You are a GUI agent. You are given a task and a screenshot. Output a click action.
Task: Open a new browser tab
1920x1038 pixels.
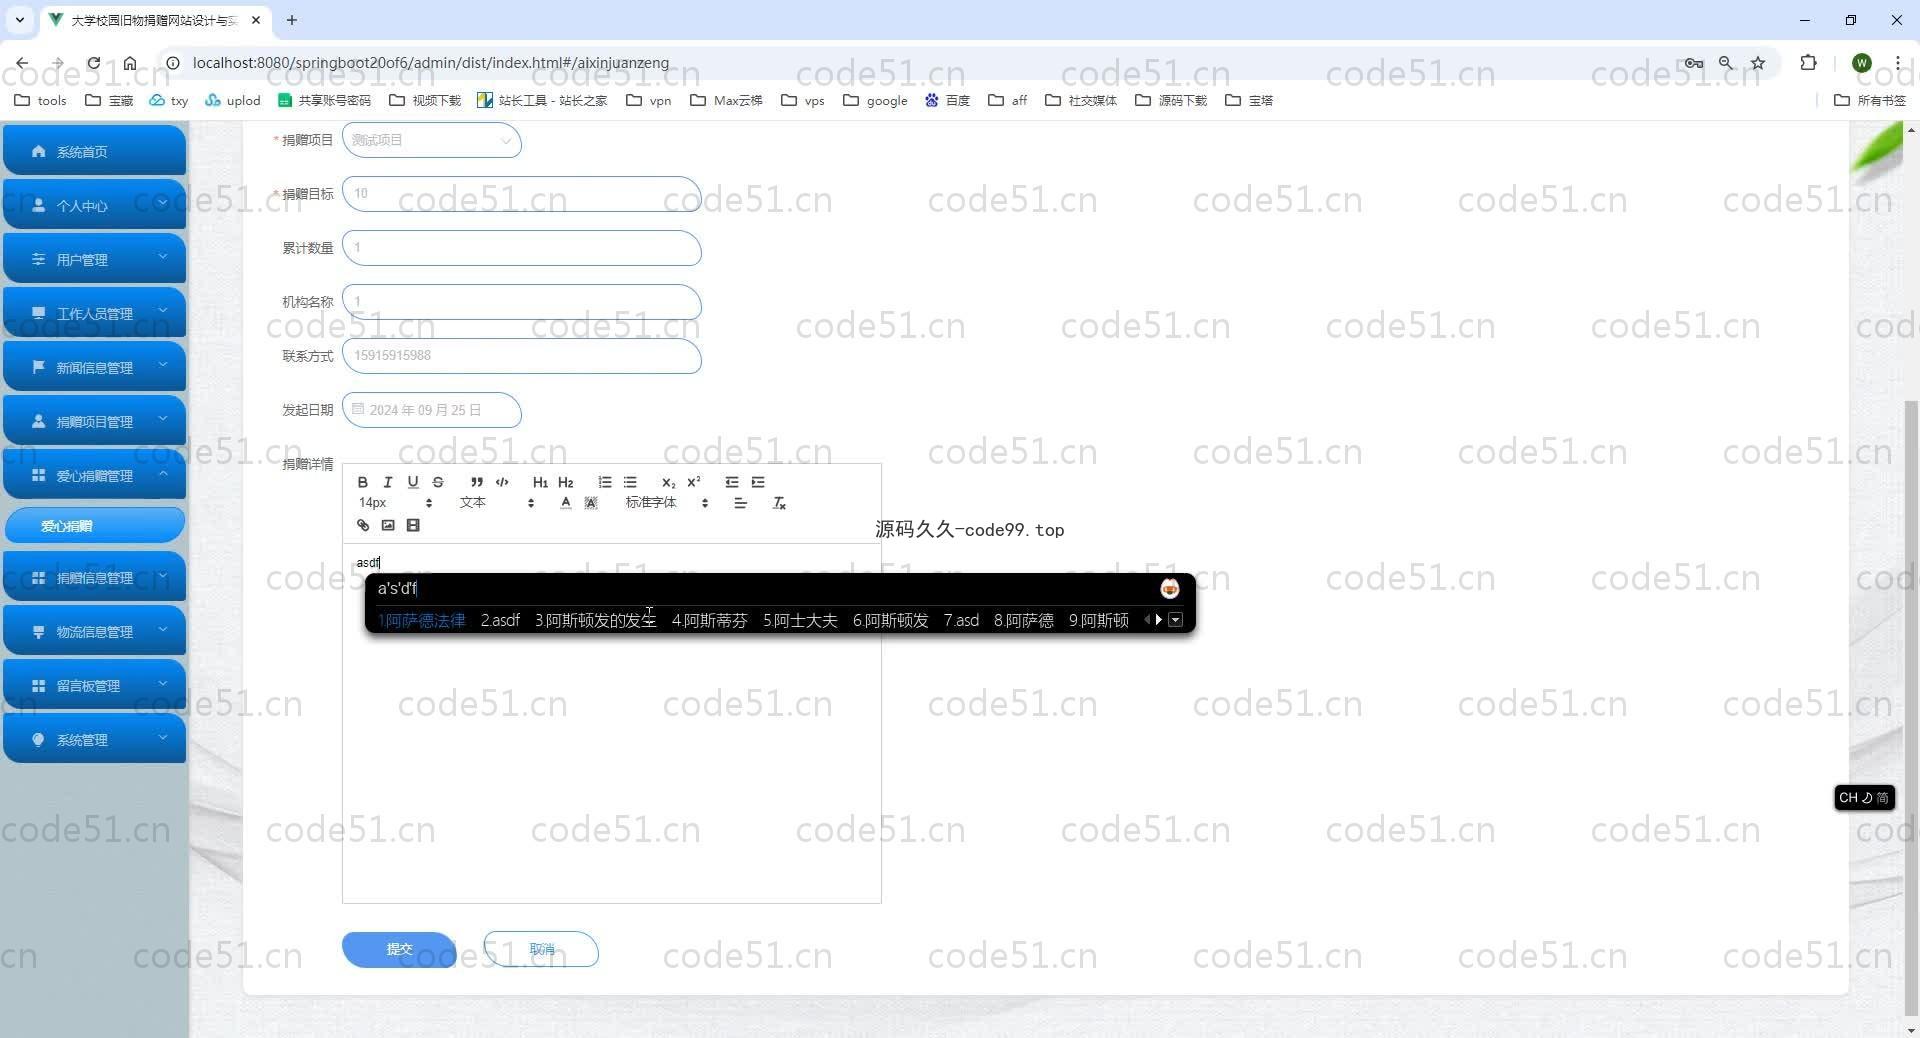pyautogui.click(x=292, y=20)
